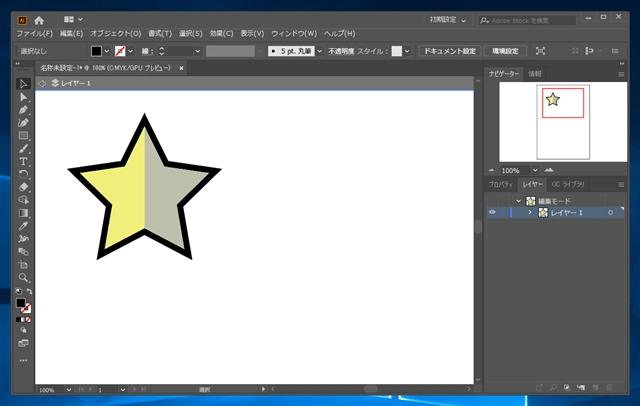Open stroke weight dropdown
The image size is (640, 406).
tap(198, 51)
